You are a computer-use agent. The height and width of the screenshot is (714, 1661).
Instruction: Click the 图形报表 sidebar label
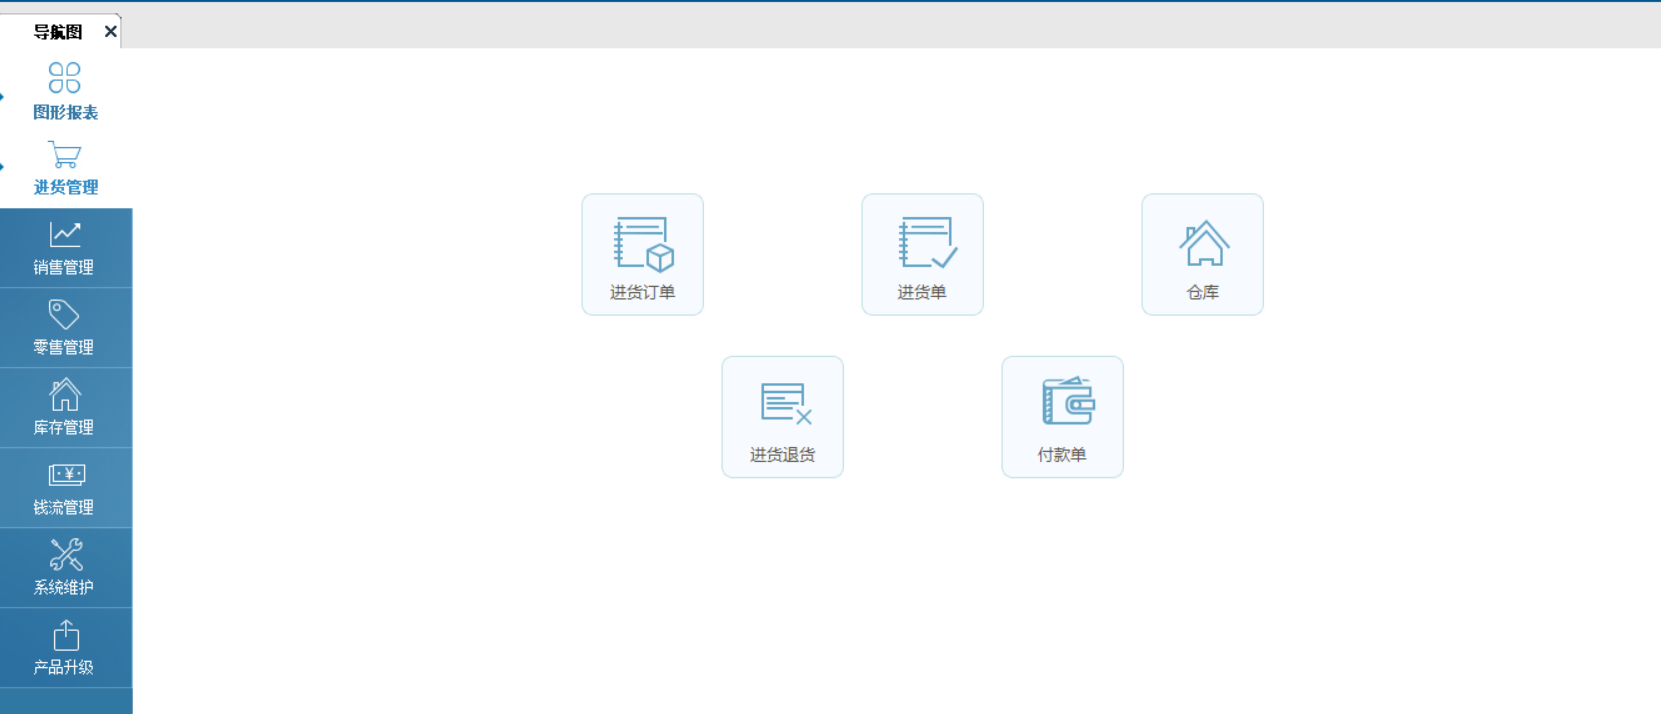[x=66, y=113]
